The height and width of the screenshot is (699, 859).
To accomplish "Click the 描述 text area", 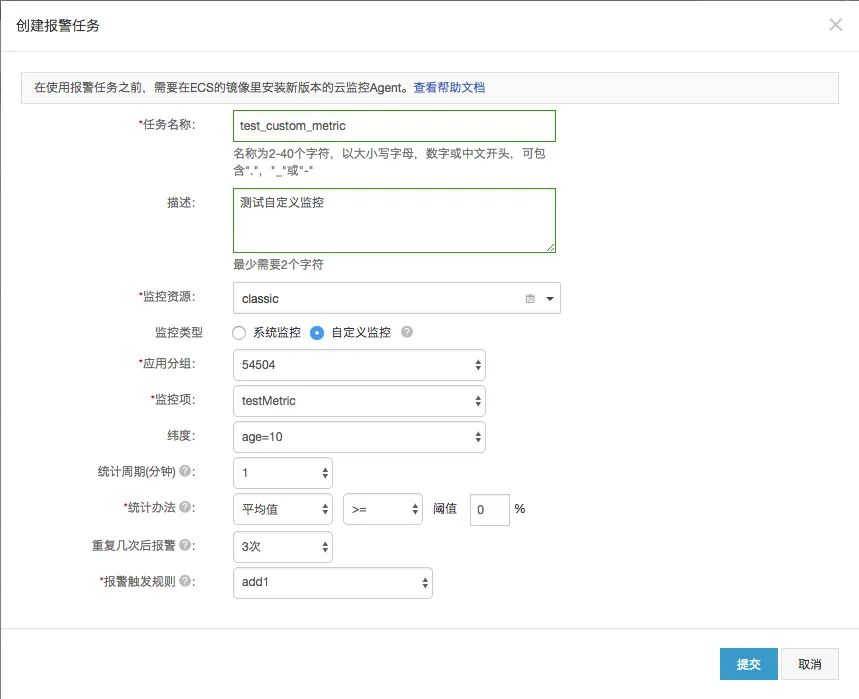I will click(394, 220).
